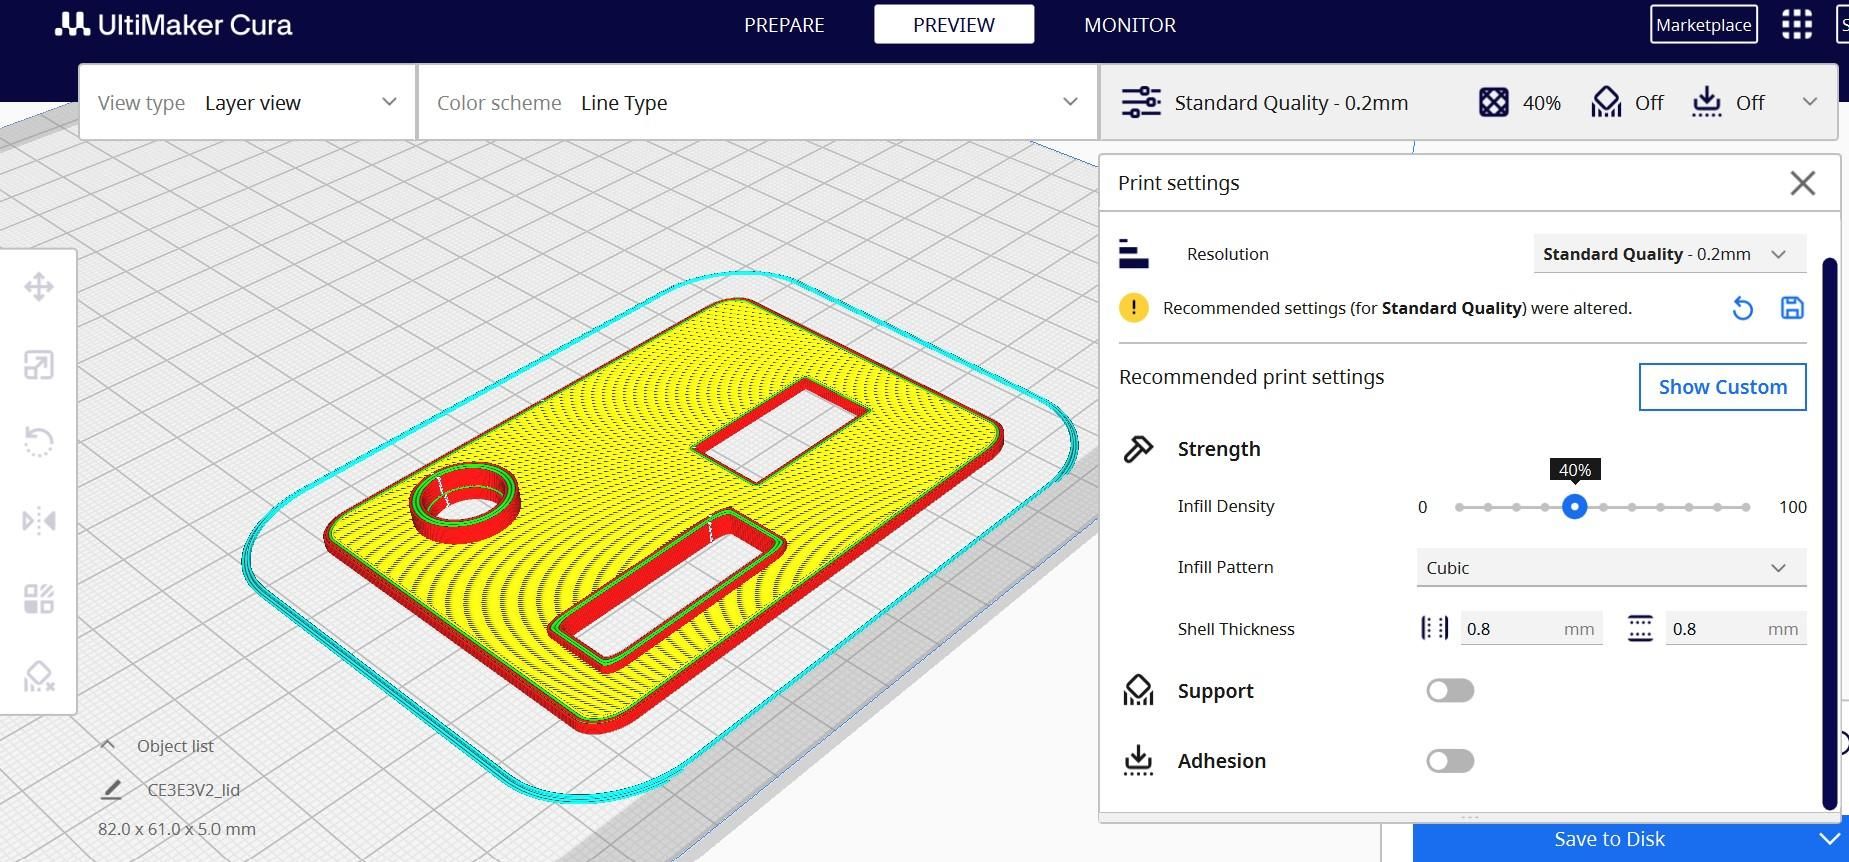Click the Shell Thickness label
The width and height of the screenshot is (1849, 862).
point(1236,629)
